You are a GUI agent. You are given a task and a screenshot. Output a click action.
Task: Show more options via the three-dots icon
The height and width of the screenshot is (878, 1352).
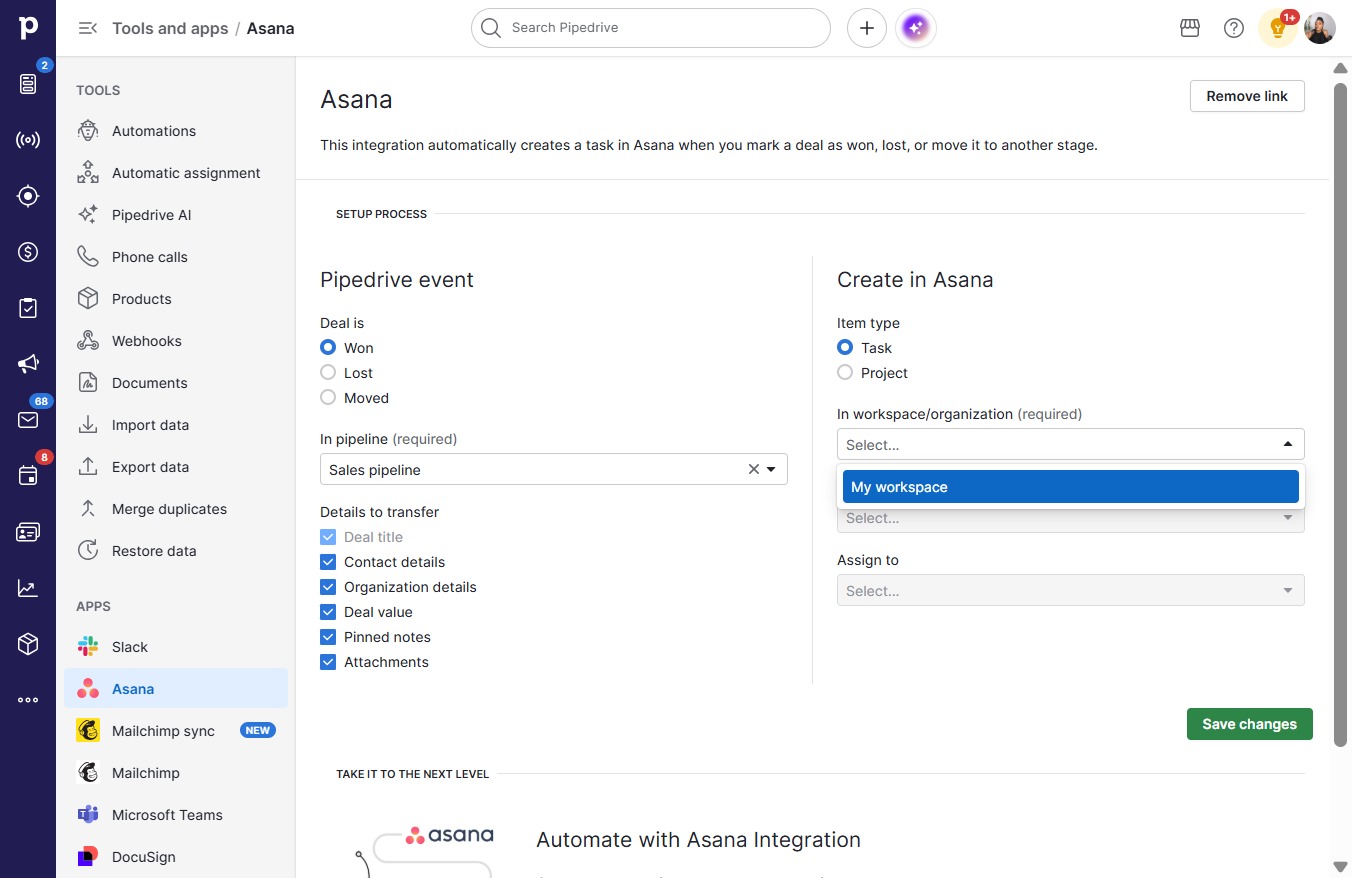28,700
